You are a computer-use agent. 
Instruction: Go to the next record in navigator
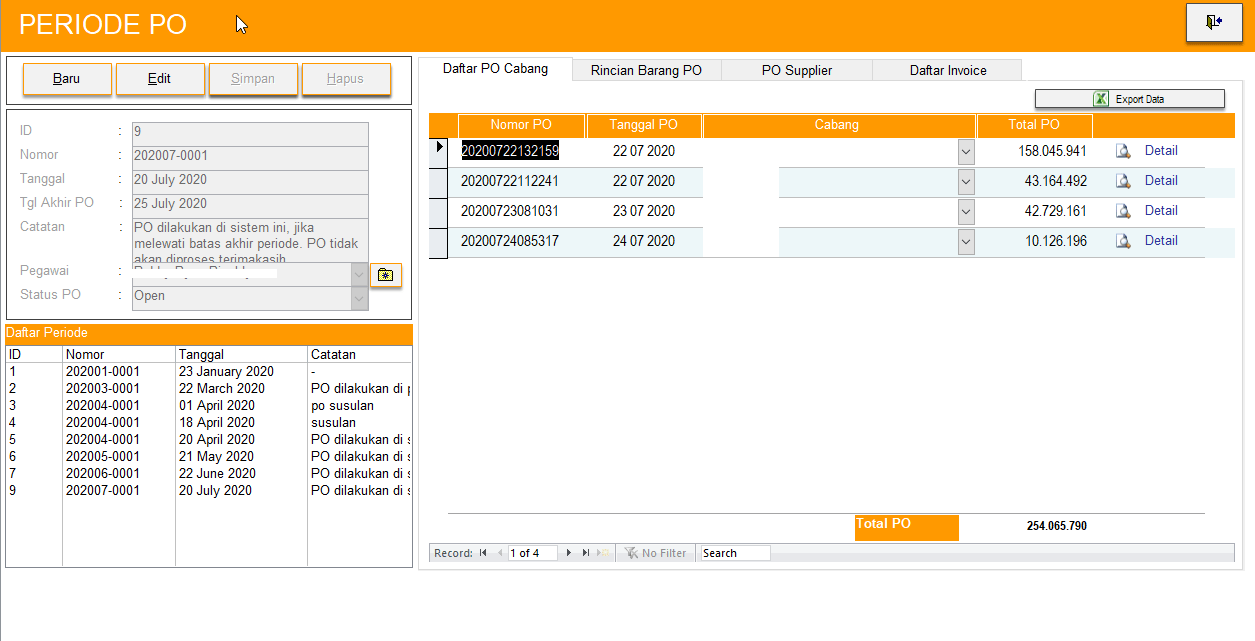click(x=569, y=553)
